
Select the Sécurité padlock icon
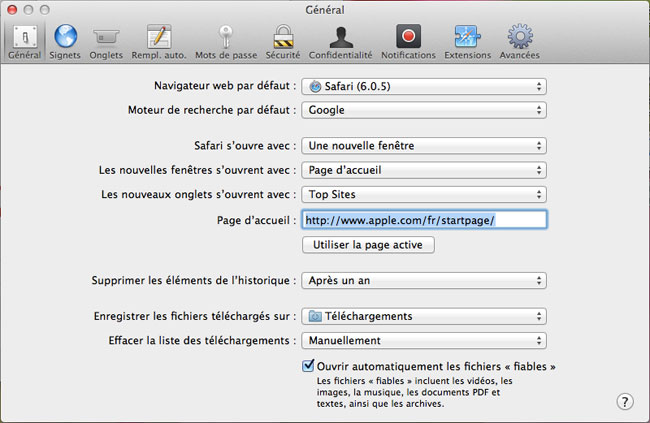(283, 42)
